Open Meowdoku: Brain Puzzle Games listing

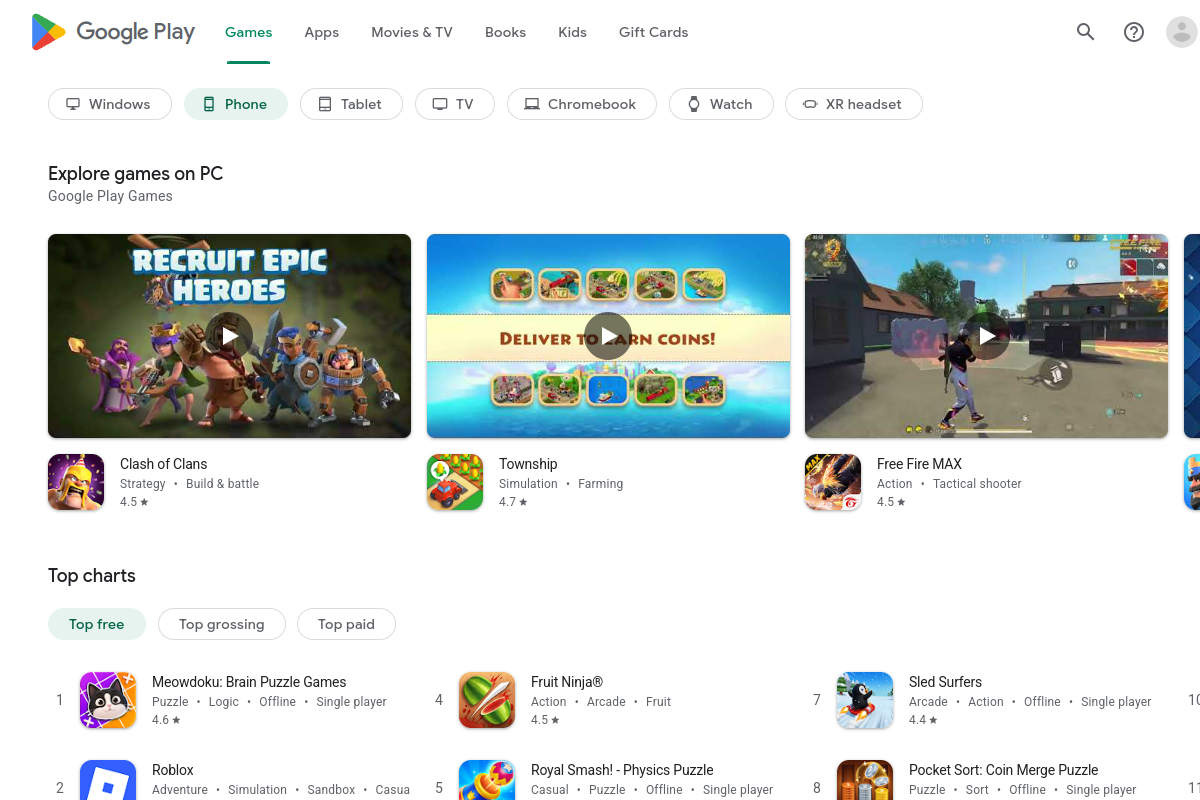[x=249, y=682]
